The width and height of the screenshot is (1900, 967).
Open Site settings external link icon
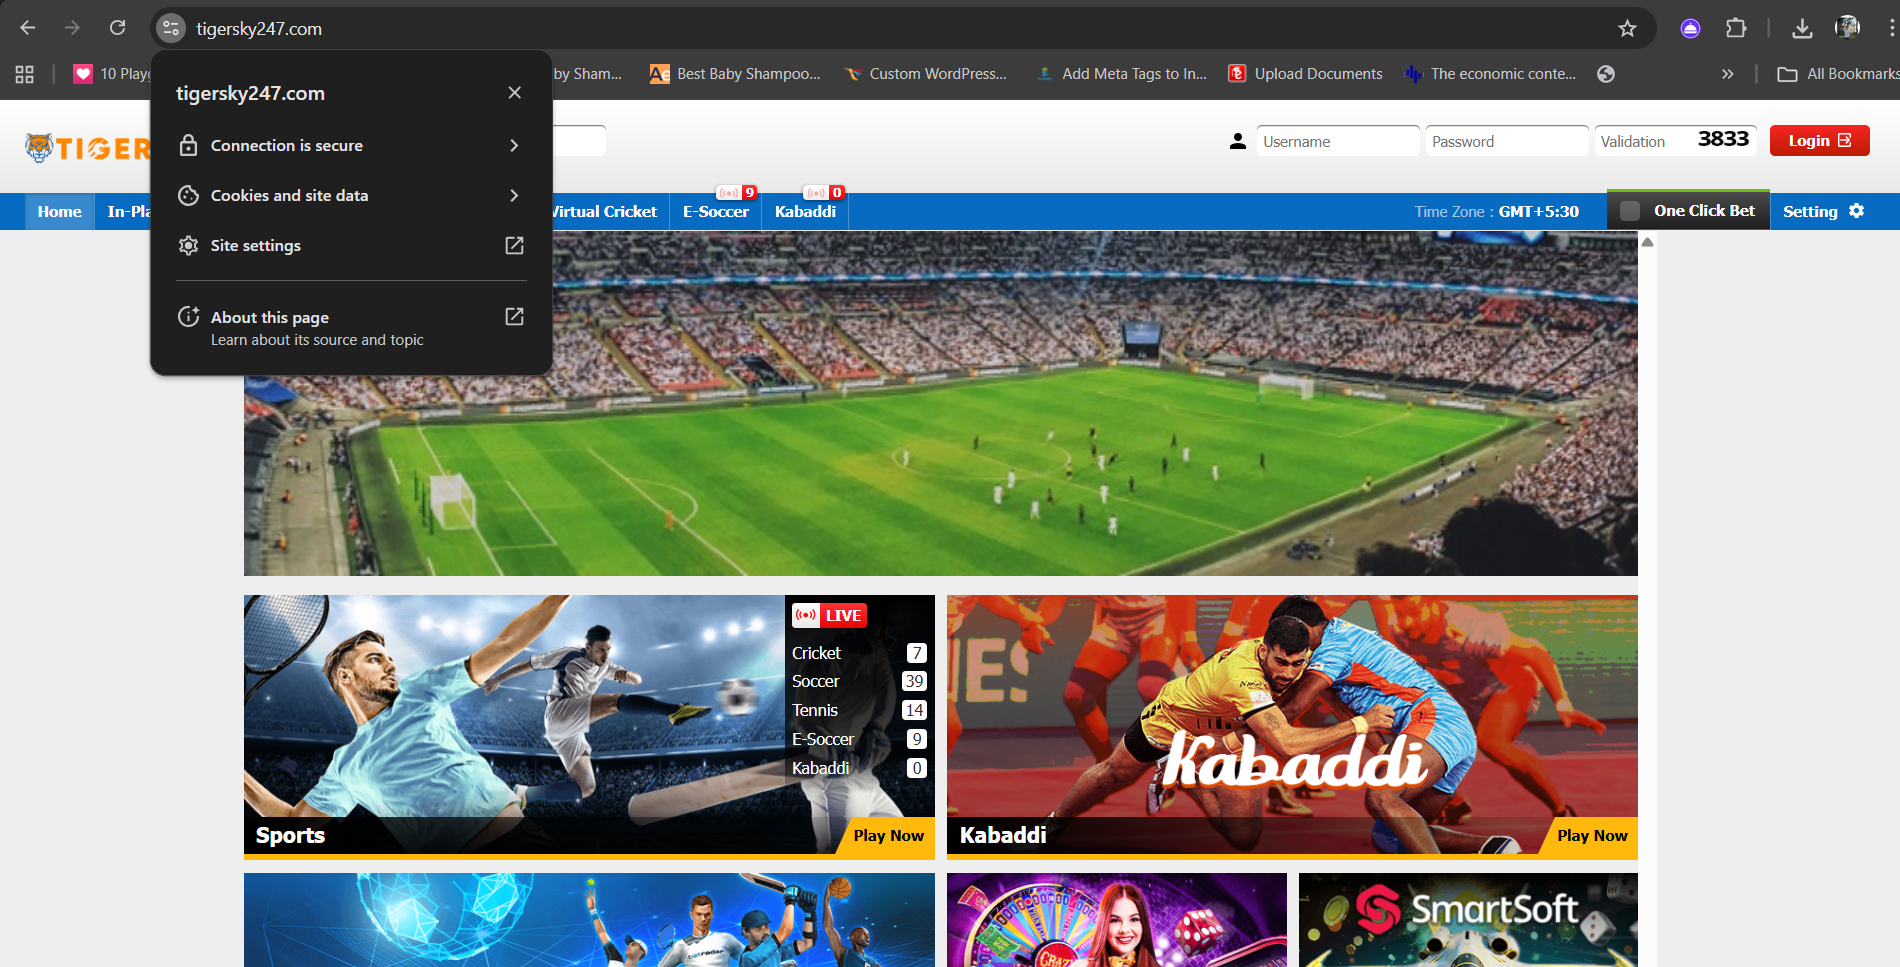(x=514, y=246)
